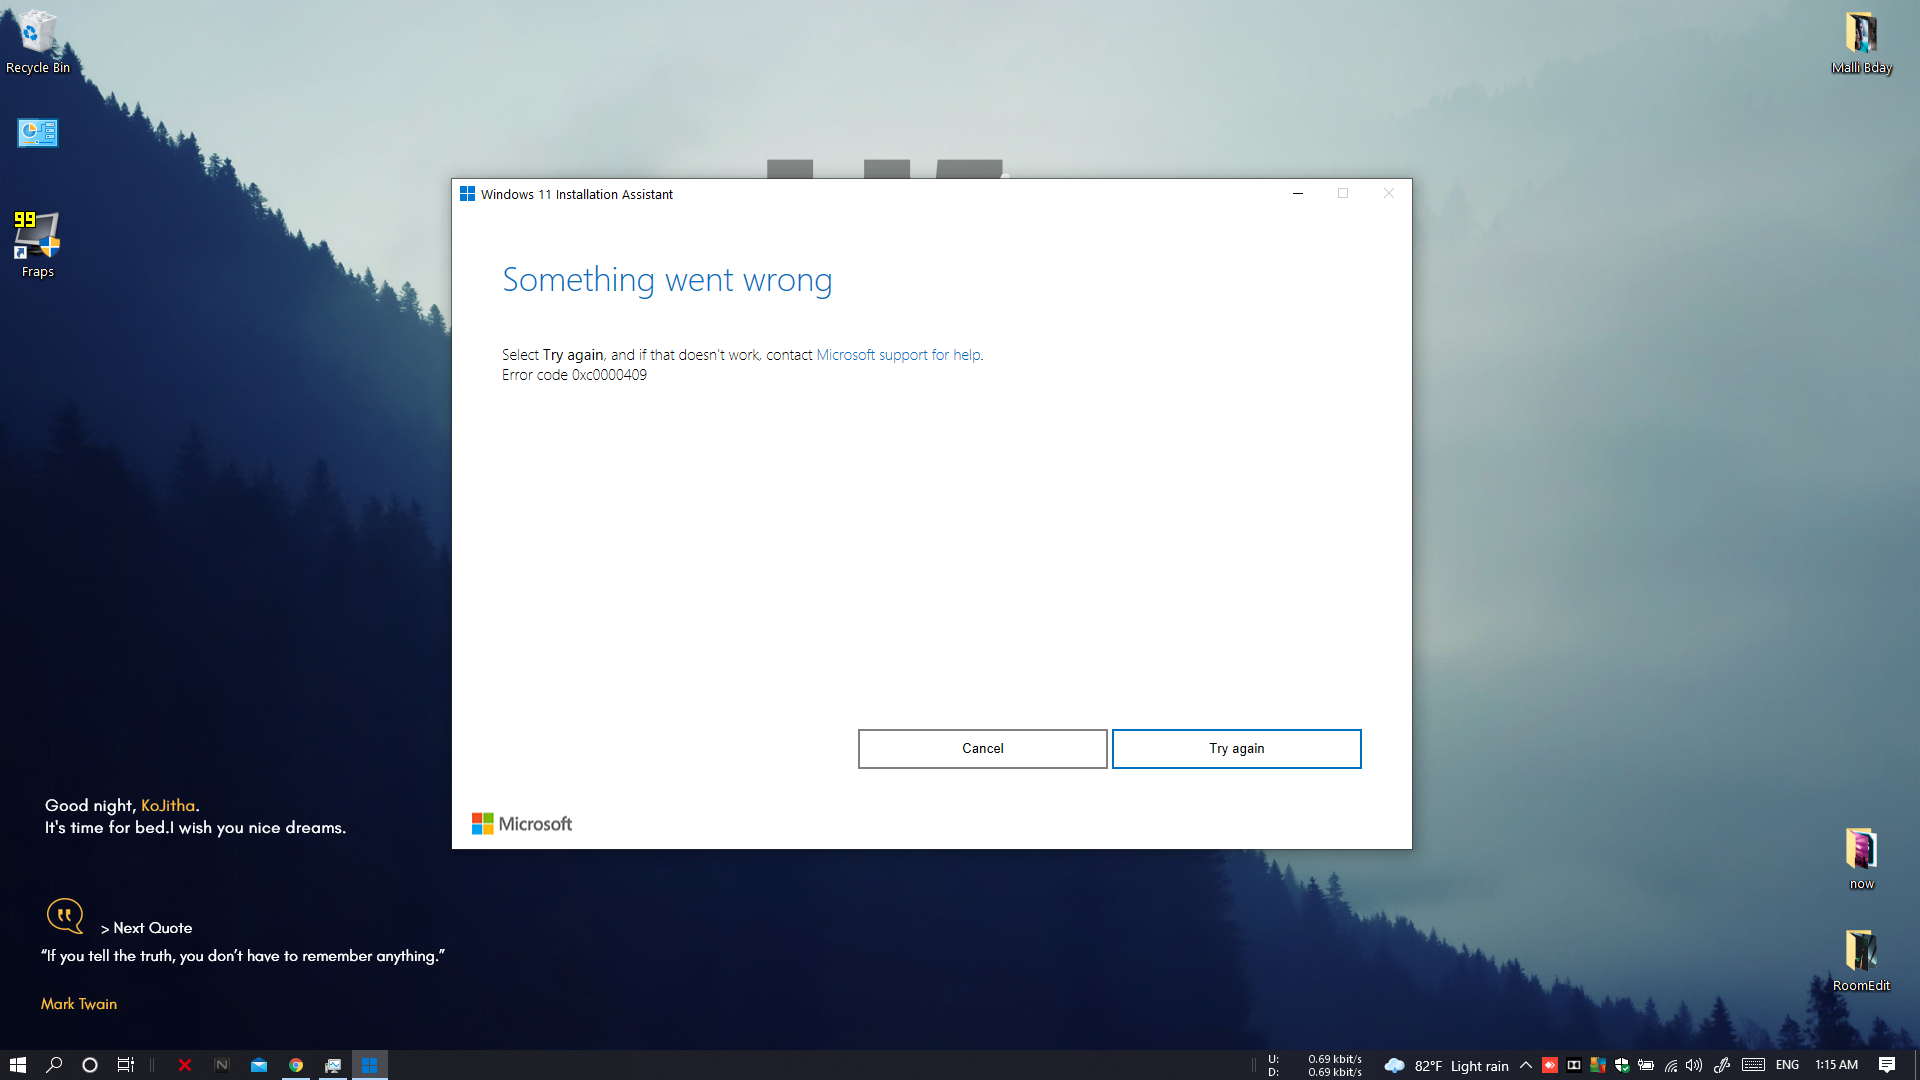Viewport: 1920px width, 1080px height.
Task: Open Notepad++ from the taskbar
Action: (x=222, y=1064)
